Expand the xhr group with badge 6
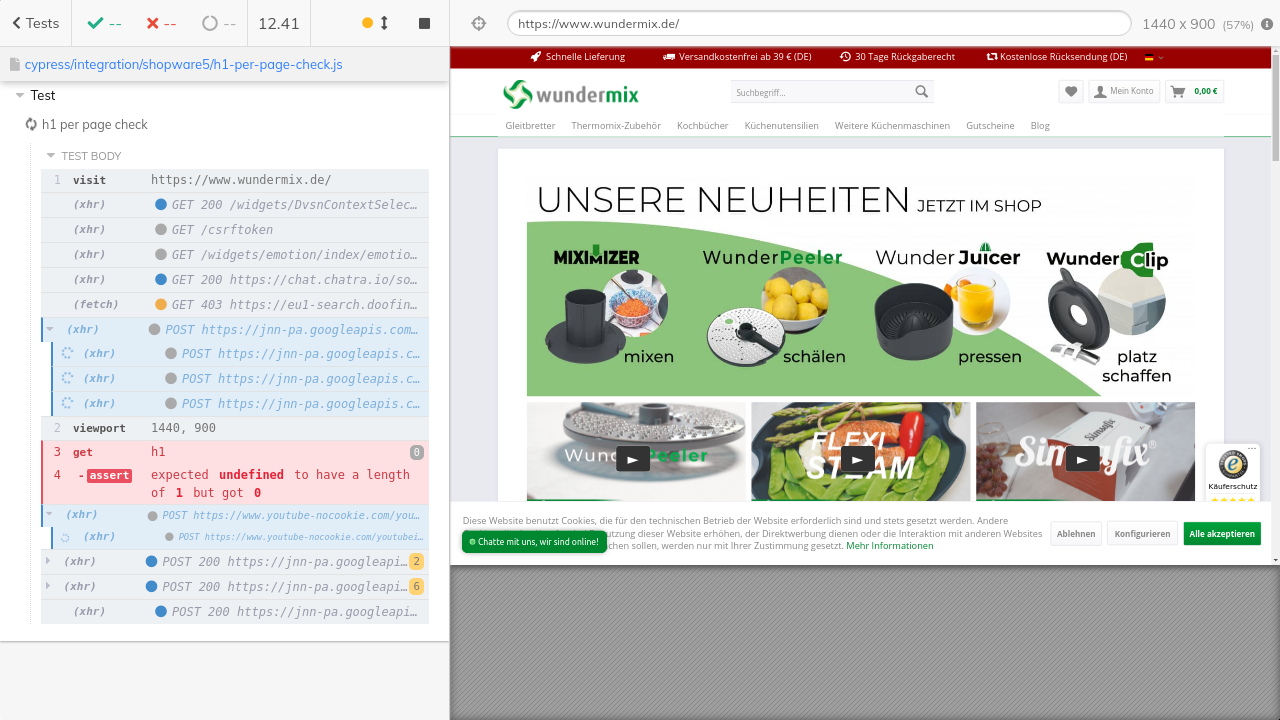The image size is (1280, 720). coord(47,587)
